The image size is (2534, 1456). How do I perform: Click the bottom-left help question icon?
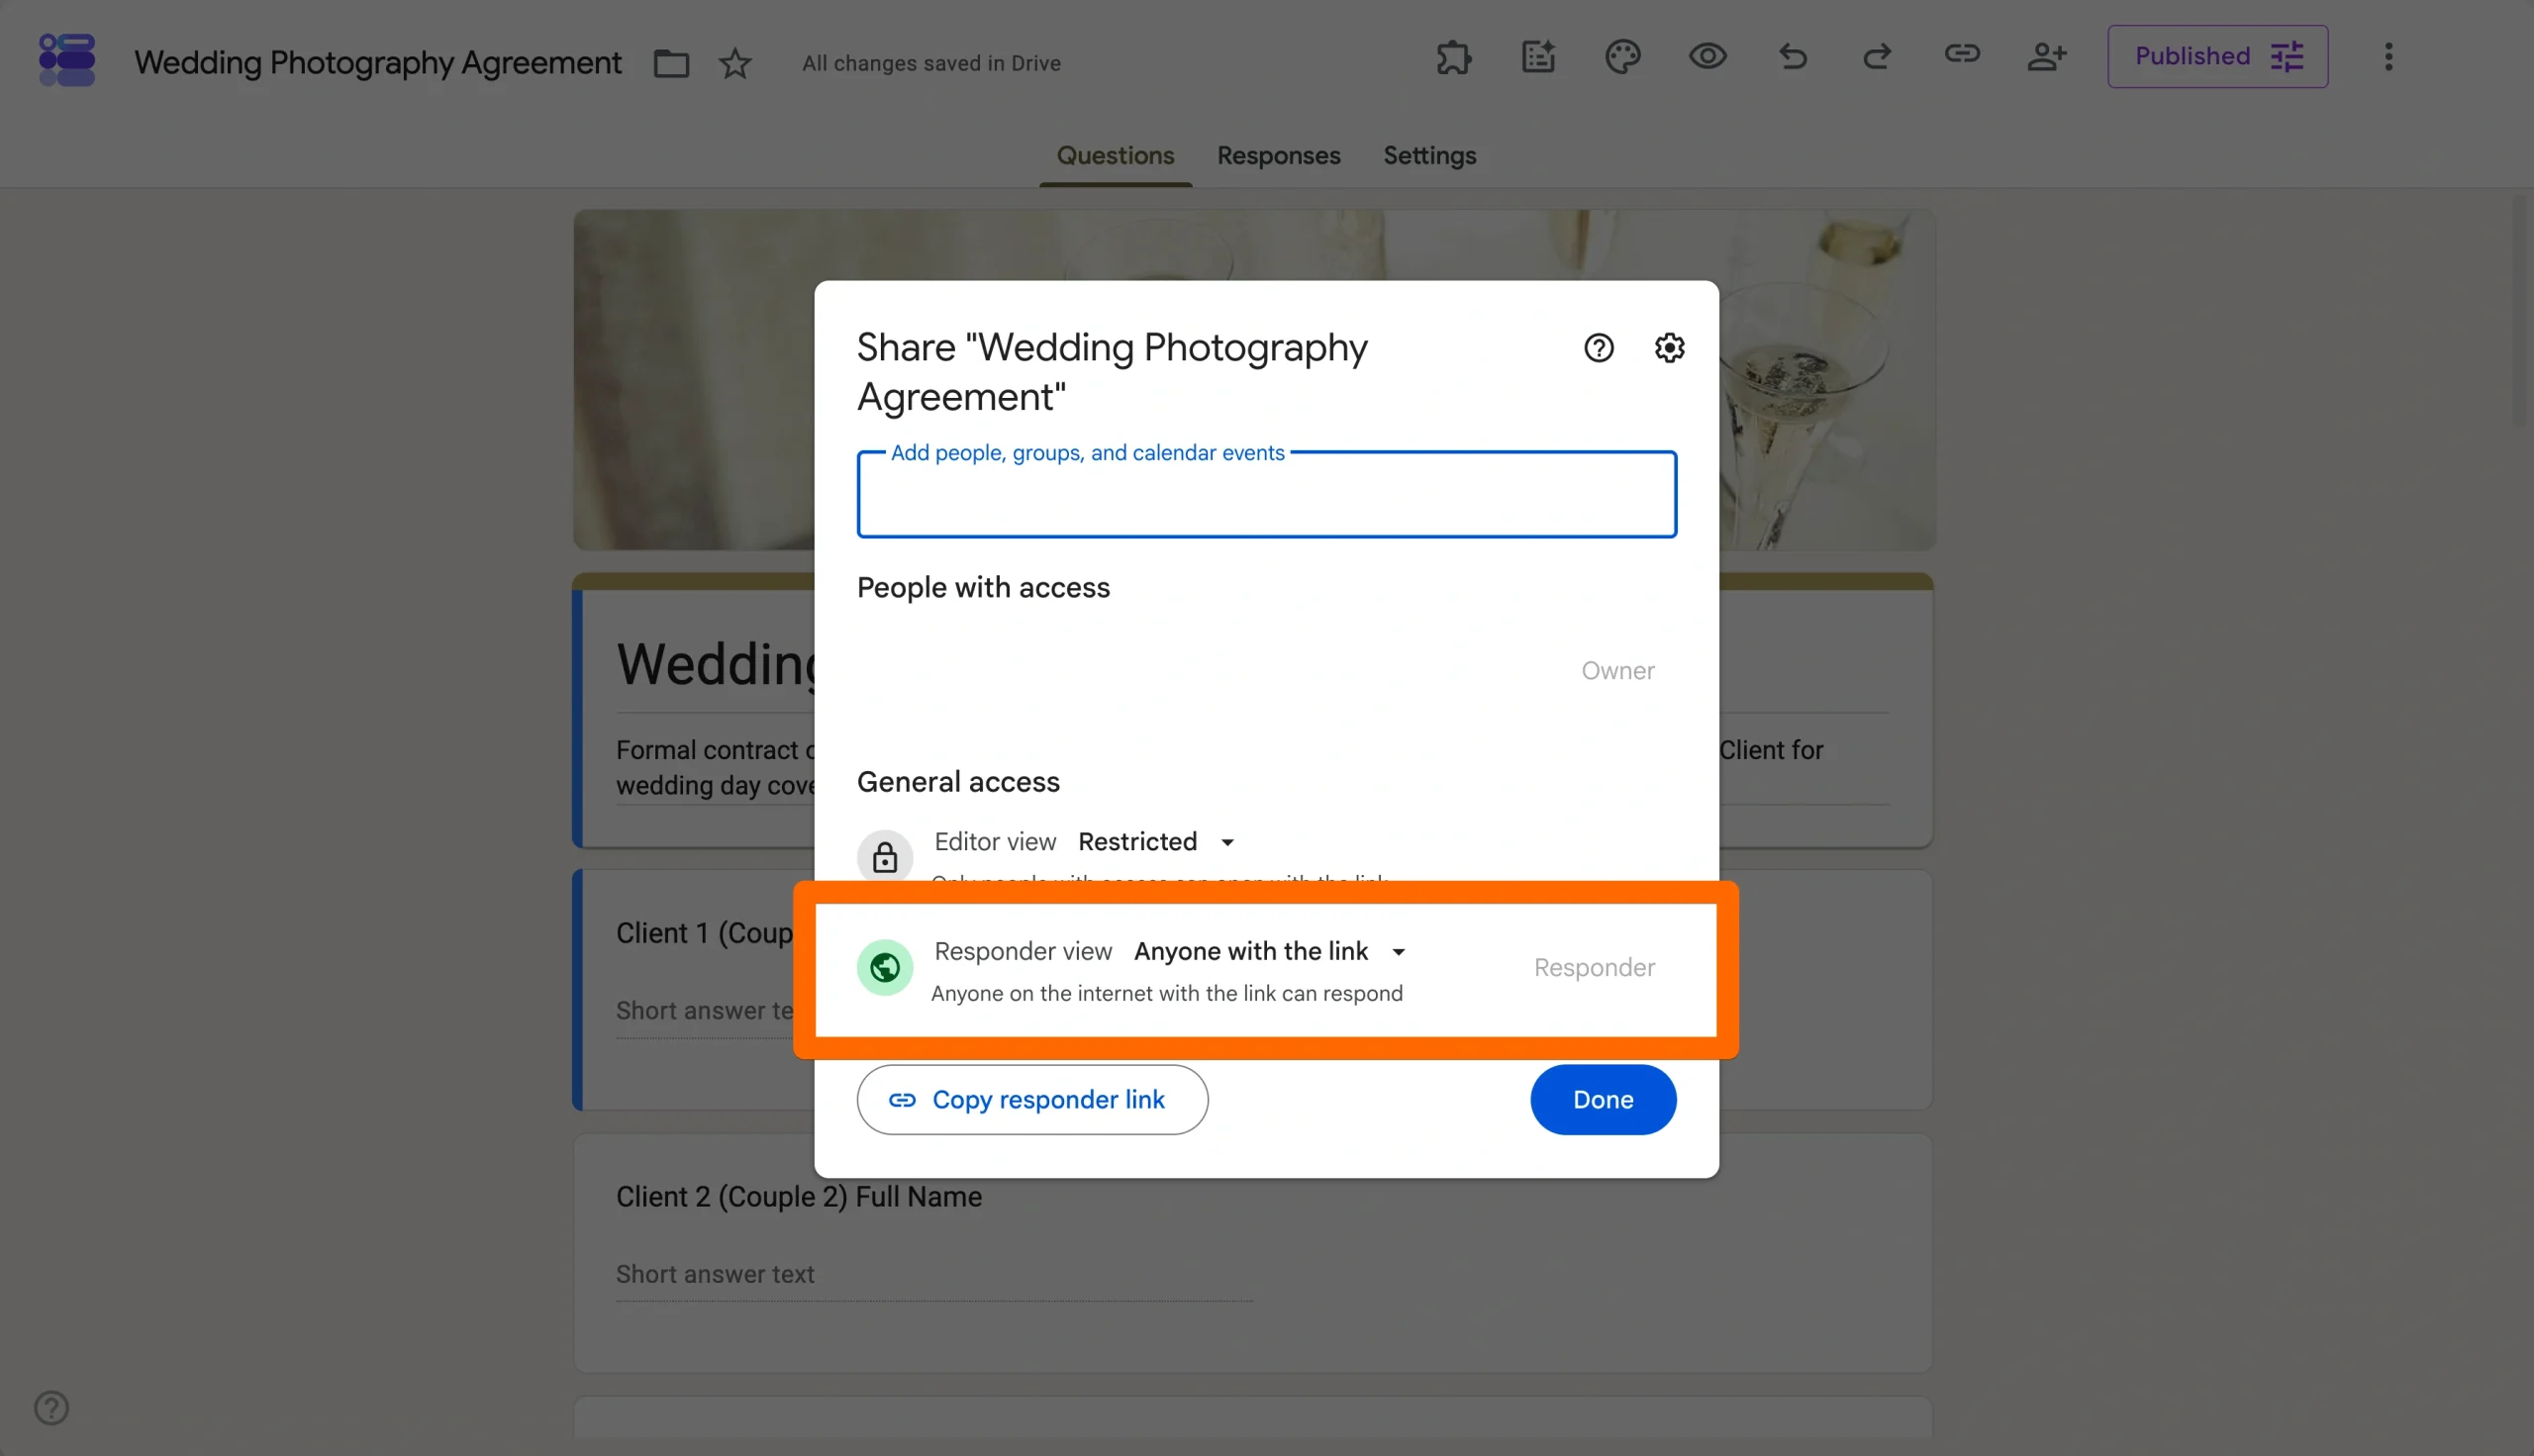(51, 1407)
